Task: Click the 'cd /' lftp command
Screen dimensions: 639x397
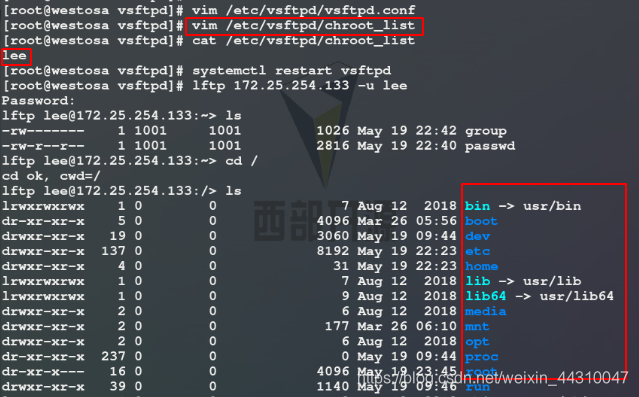Action: pyautogui.click(x=241, y=161)
